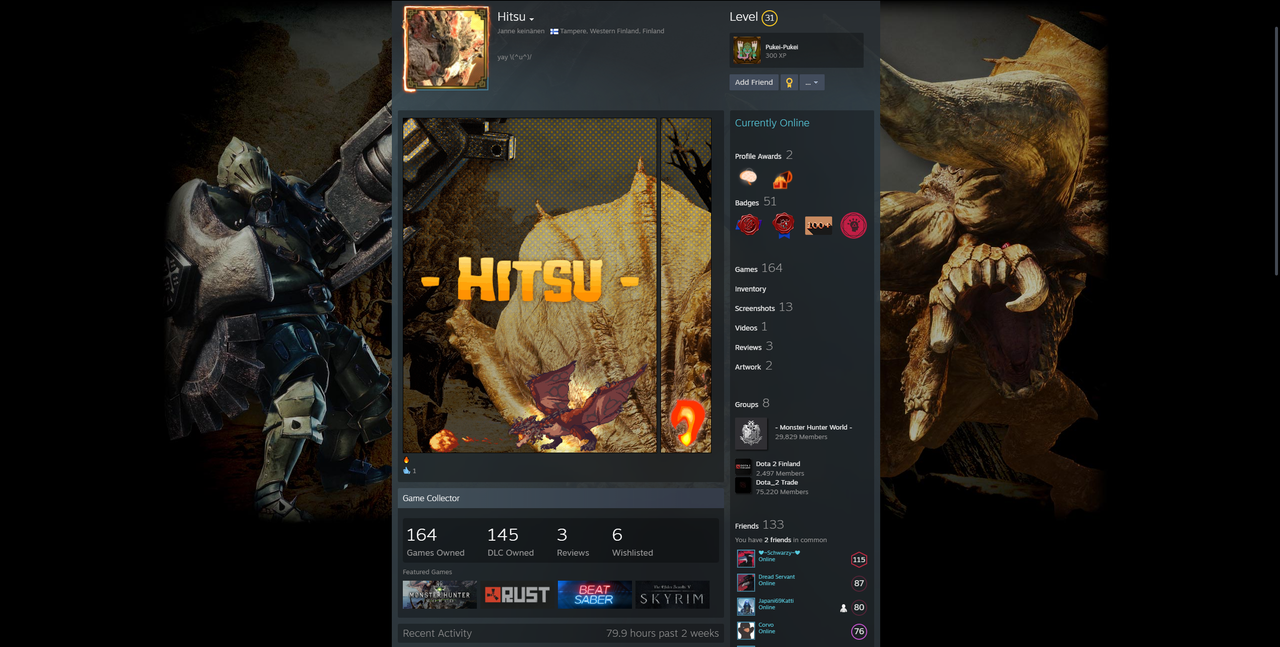Click the level 31 badge circle
Viewport: 1280px width, 647px height.
[769, 18]
